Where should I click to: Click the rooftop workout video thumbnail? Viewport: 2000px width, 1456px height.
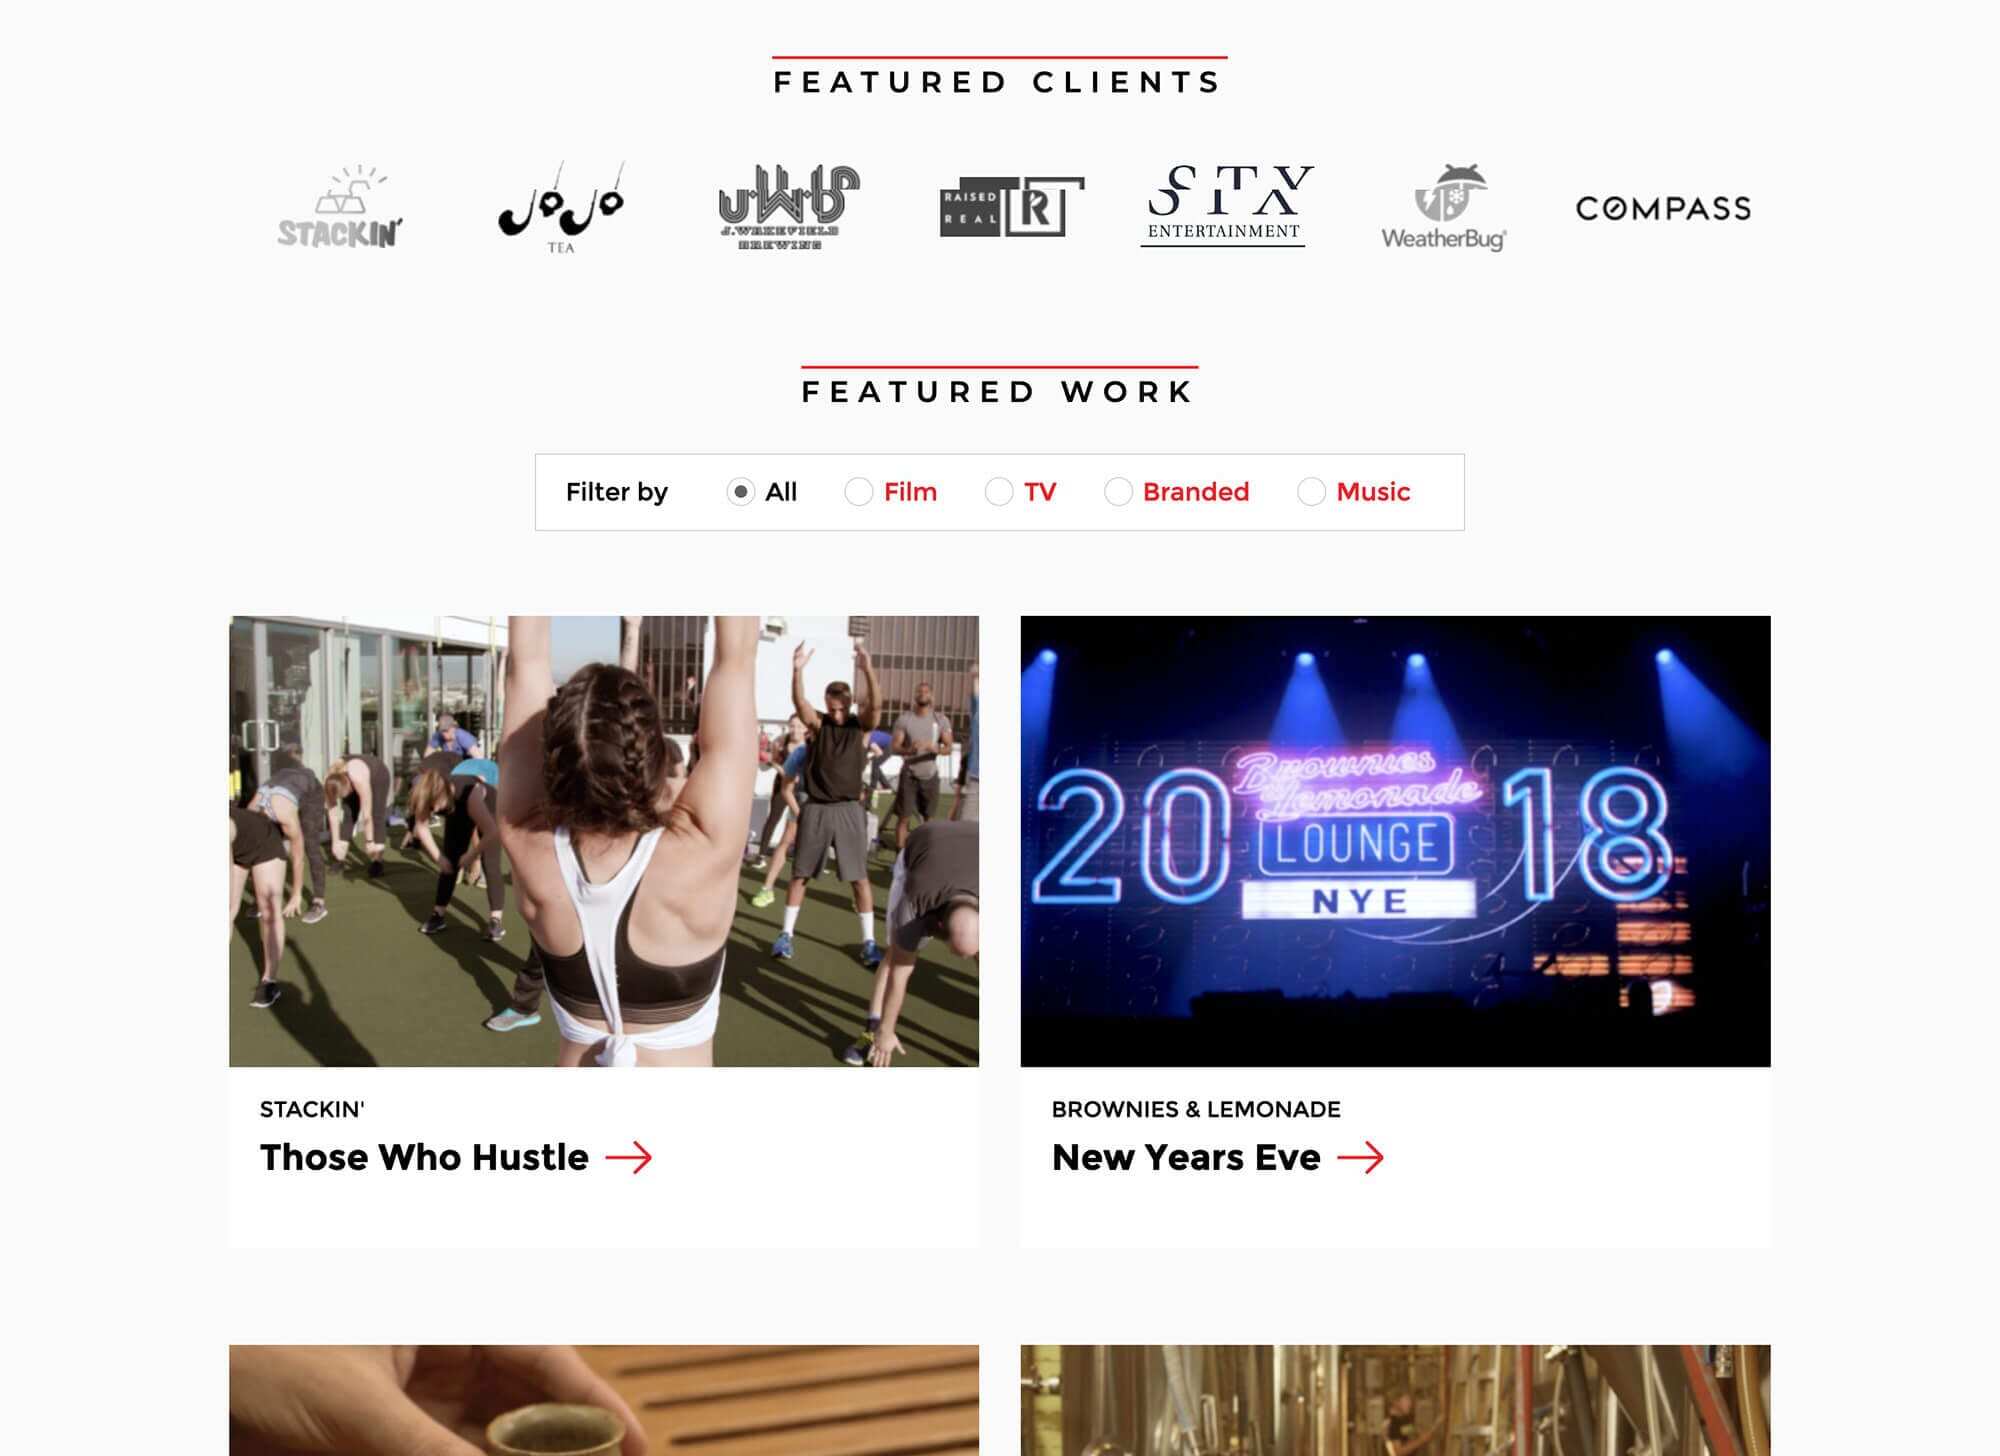coord(604,841)
